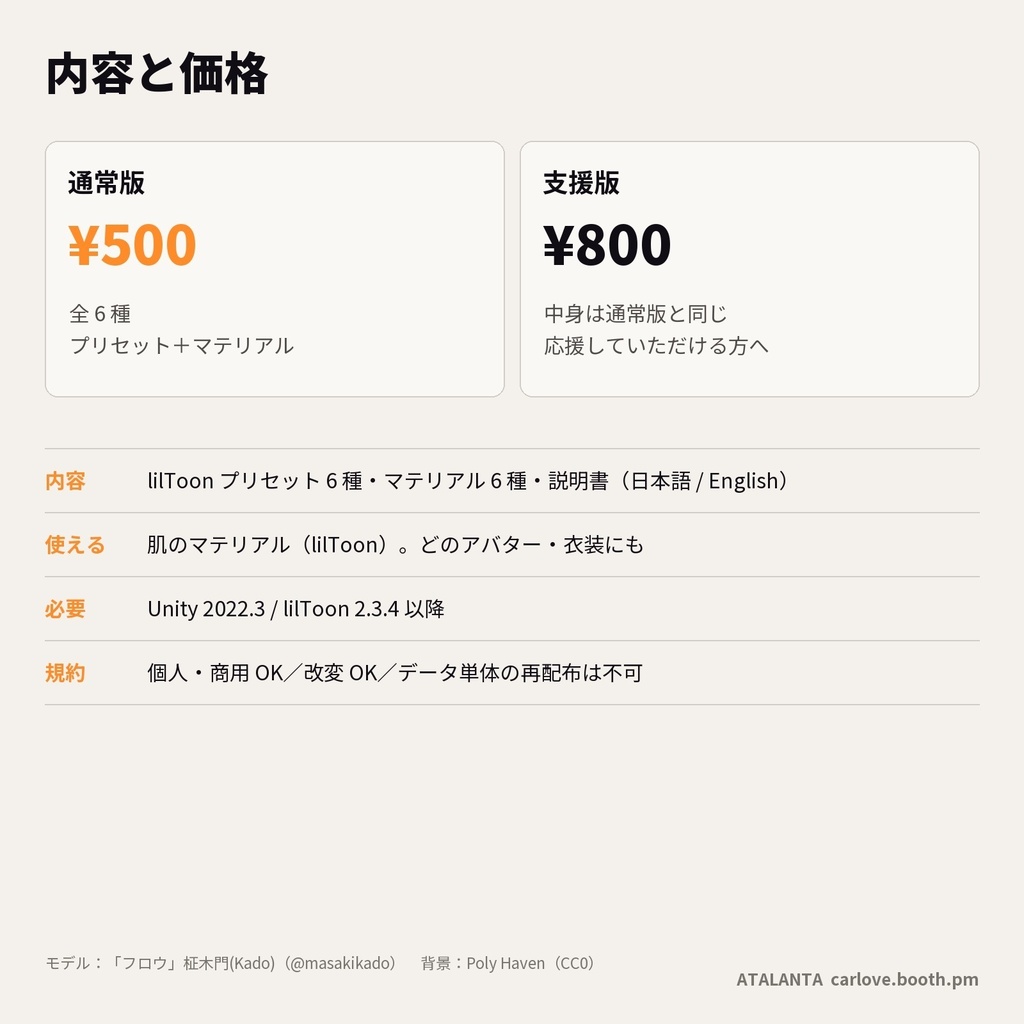Screen dimensions: 1024x1024
Task: Click the 内容と価格 heading
Action: point(157,74)
